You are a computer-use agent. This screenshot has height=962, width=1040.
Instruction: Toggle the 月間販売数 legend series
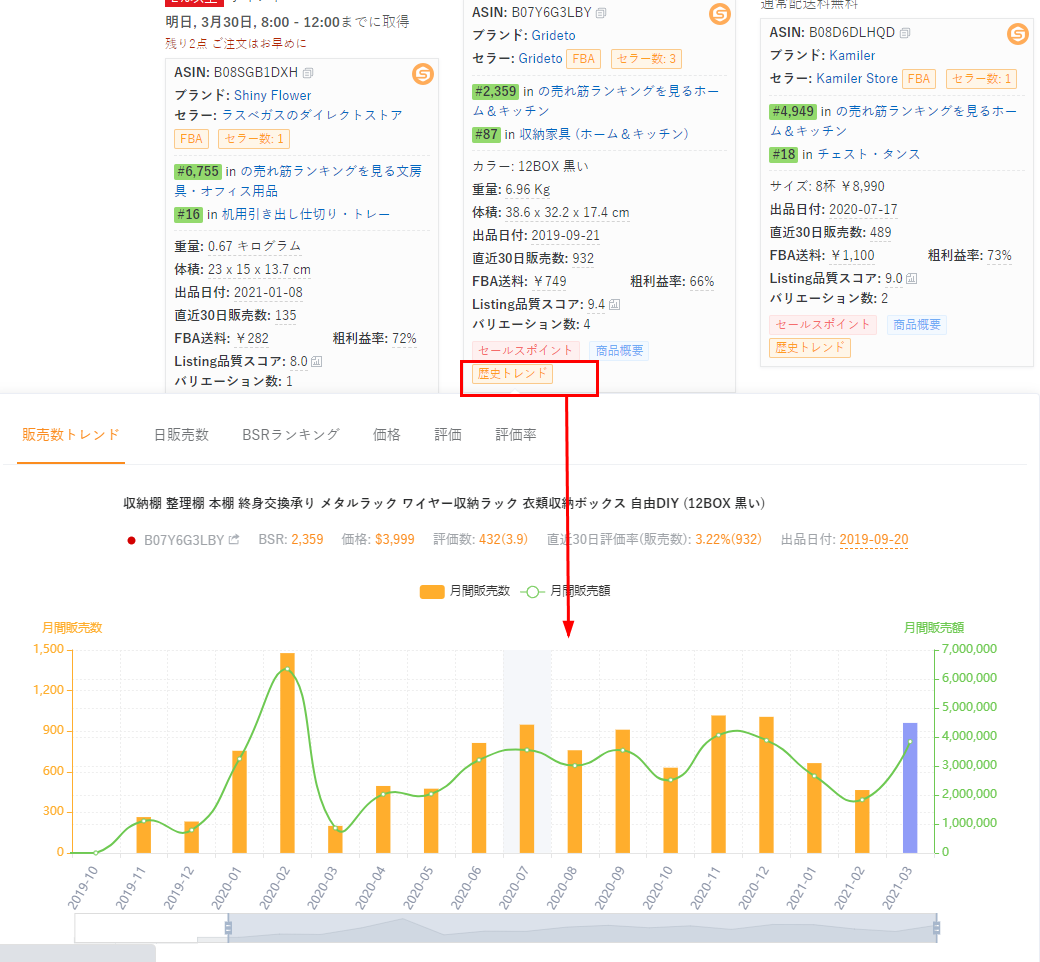point(465,591)
